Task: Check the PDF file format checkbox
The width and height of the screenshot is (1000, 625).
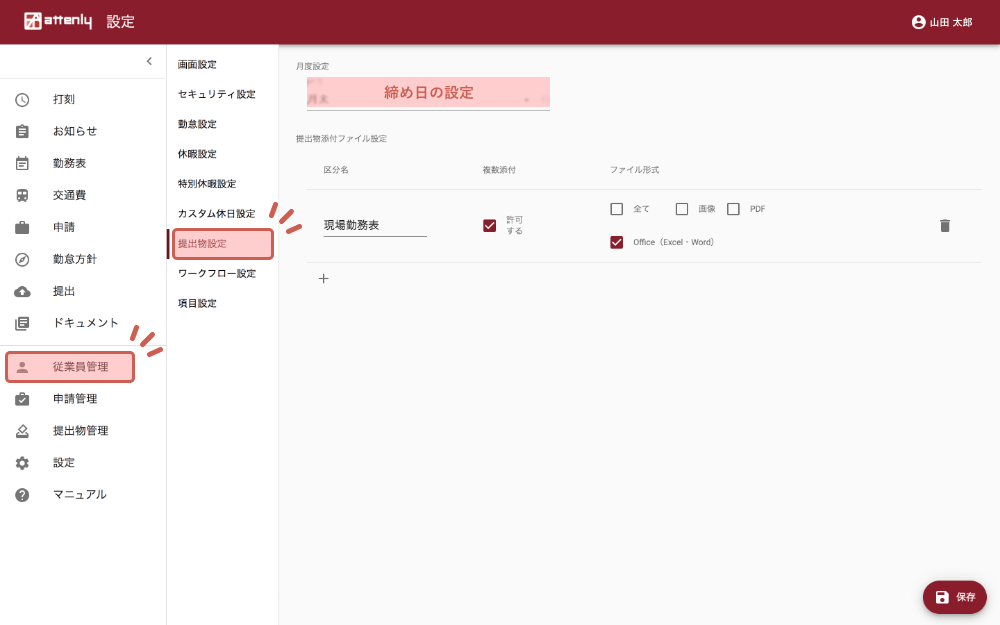Action: tap(733, 209)
